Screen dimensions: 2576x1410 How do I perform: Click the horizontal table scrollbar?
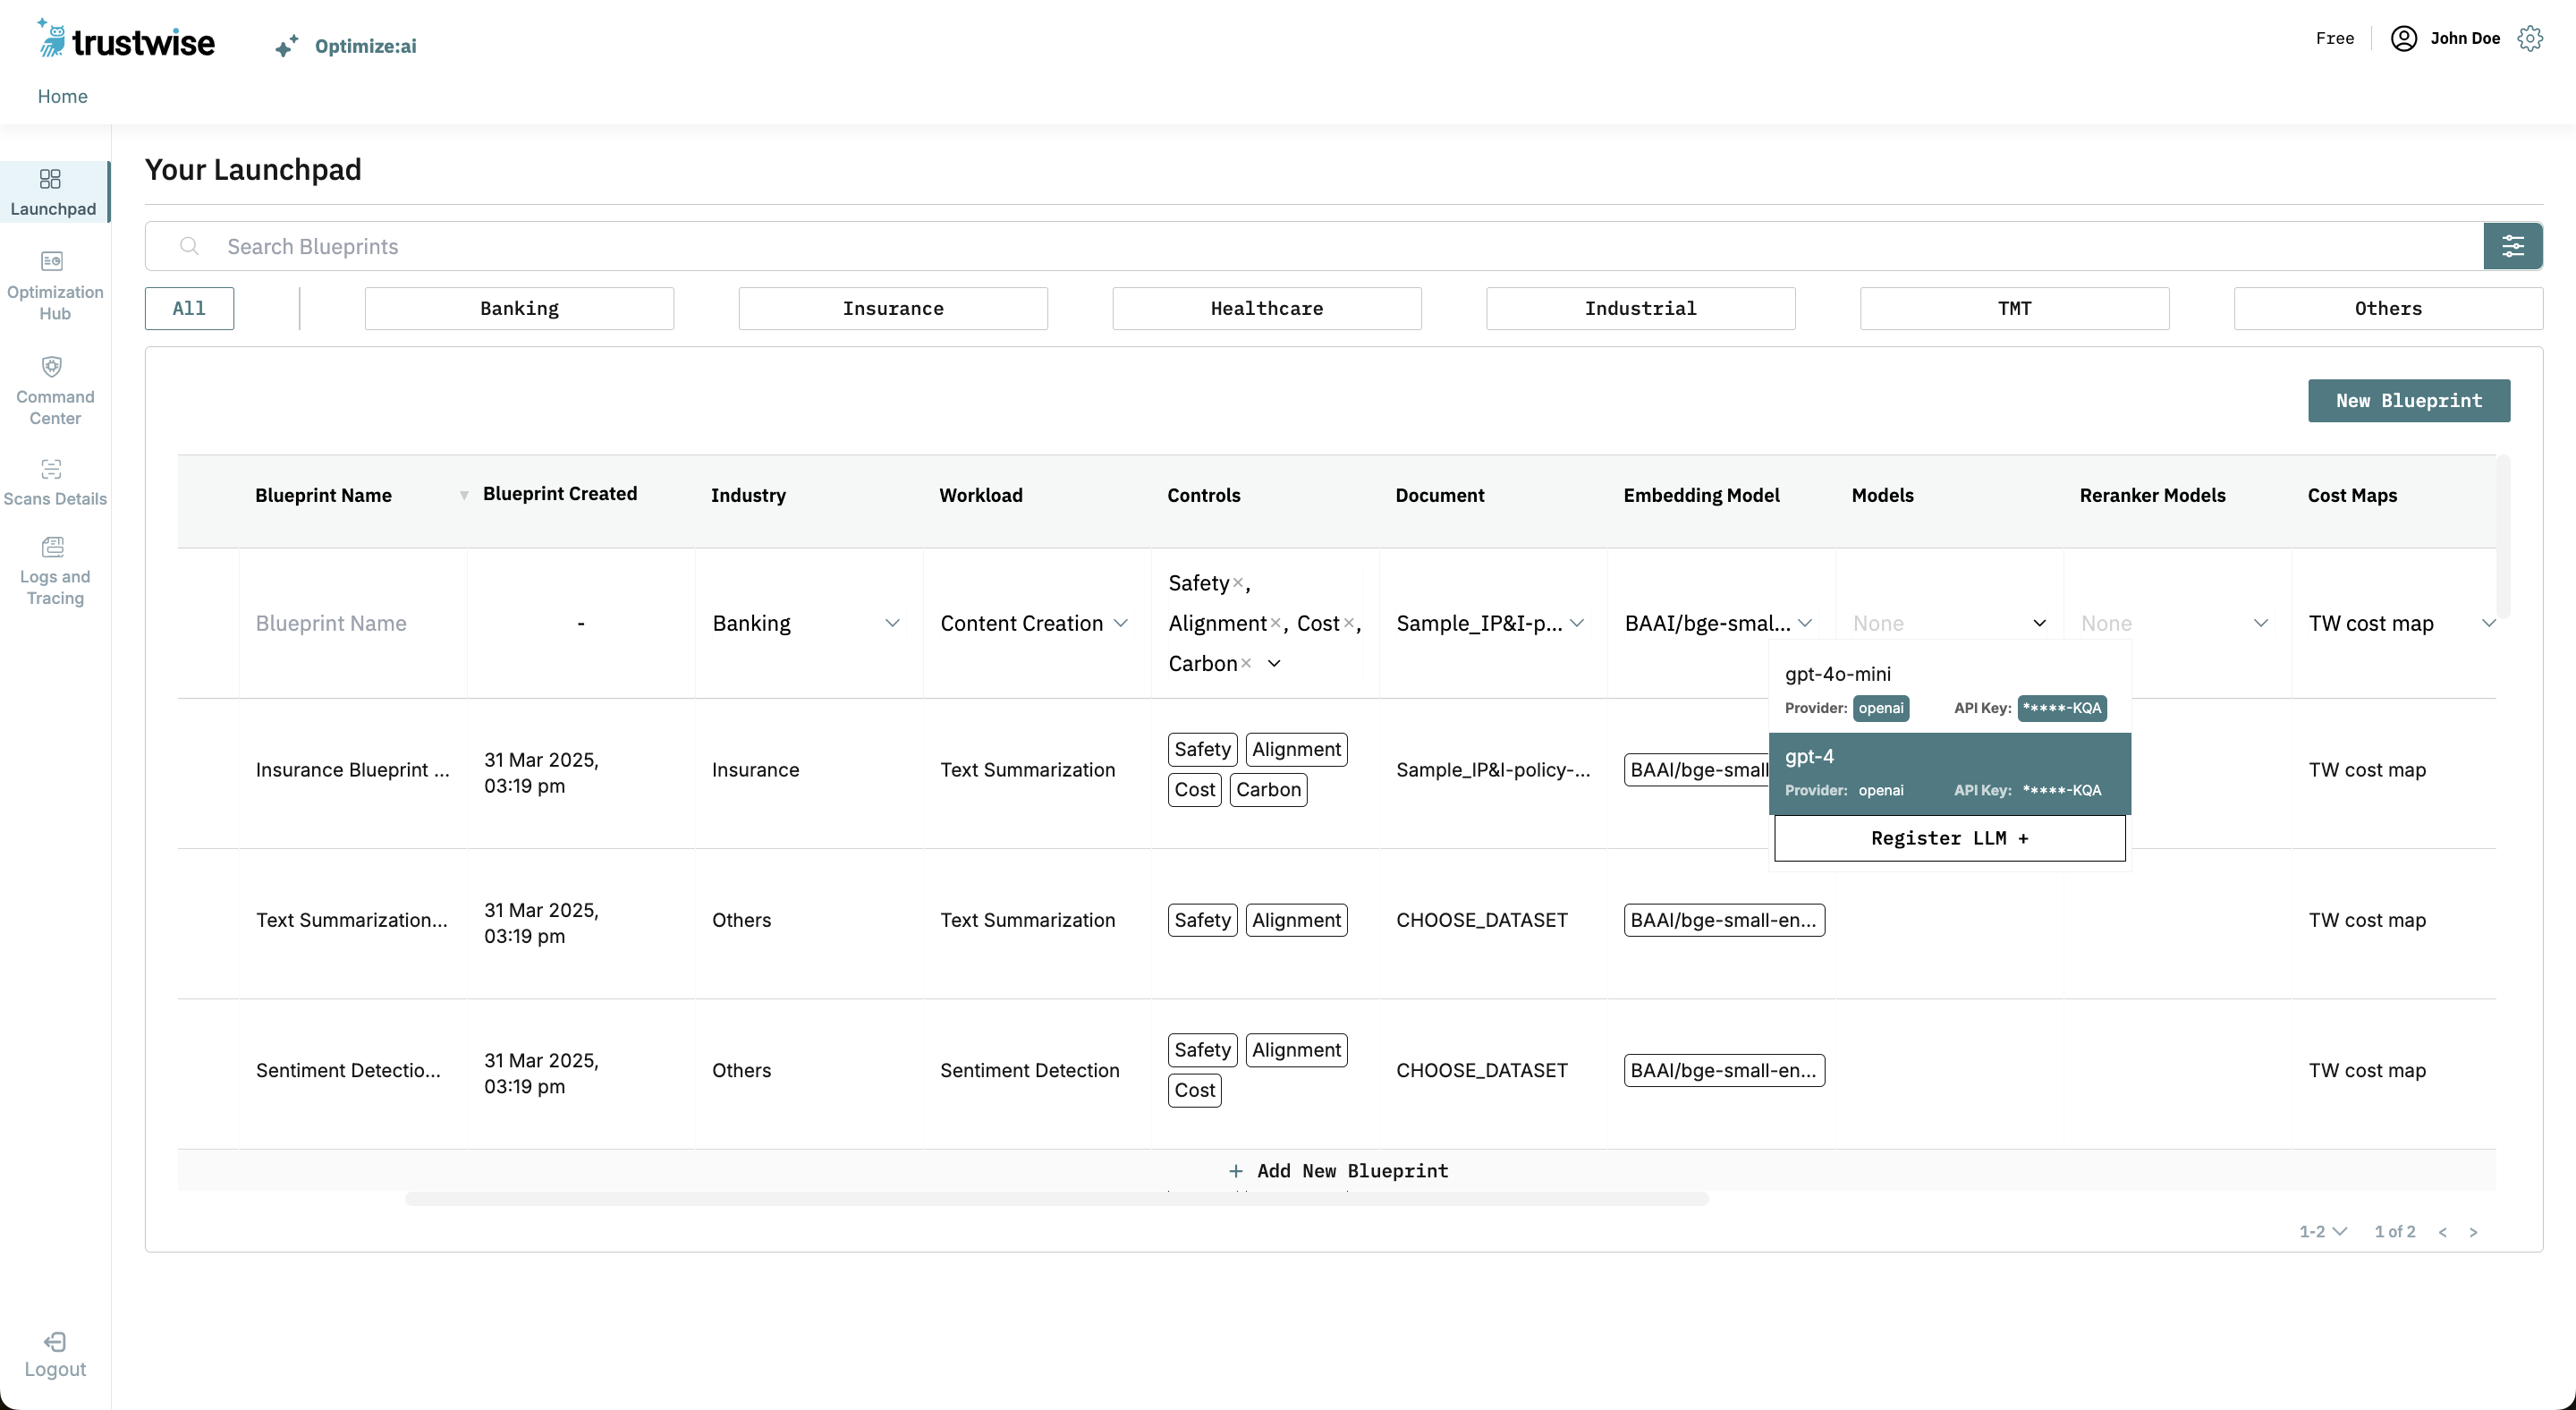(1056, 1199)
